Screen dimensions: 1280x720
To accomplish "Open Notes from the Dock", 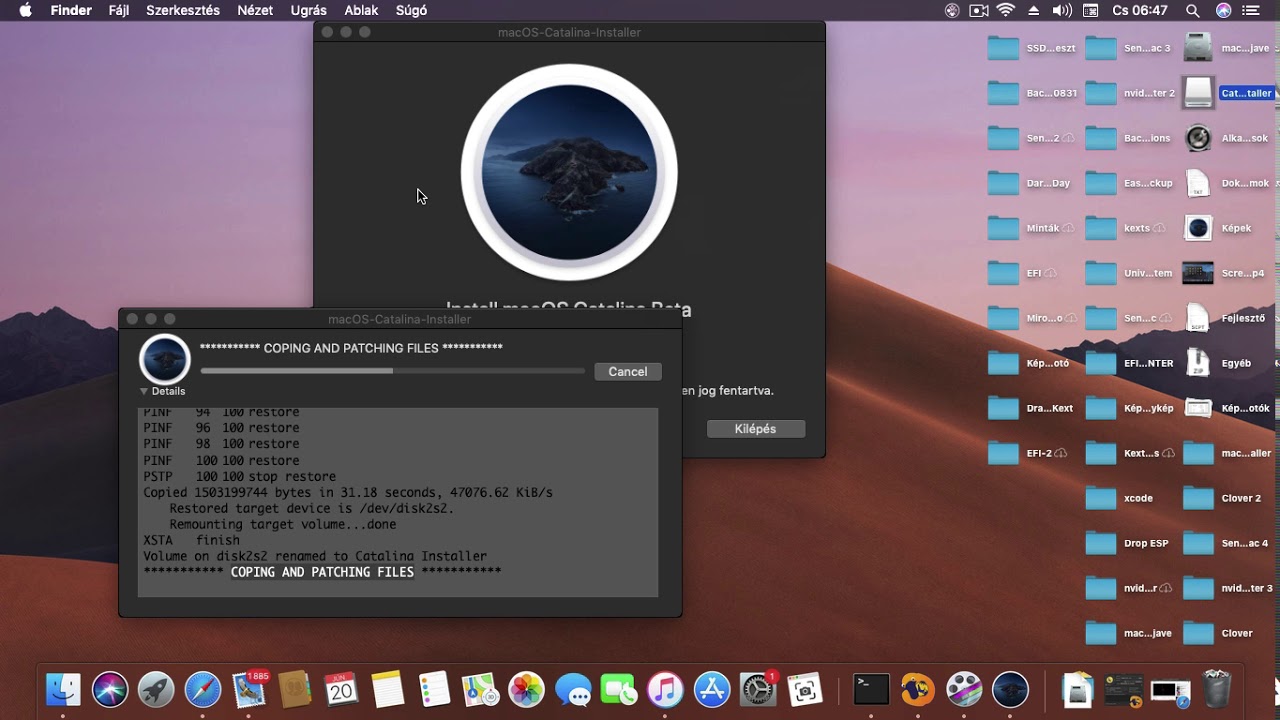I will (388, 689).
